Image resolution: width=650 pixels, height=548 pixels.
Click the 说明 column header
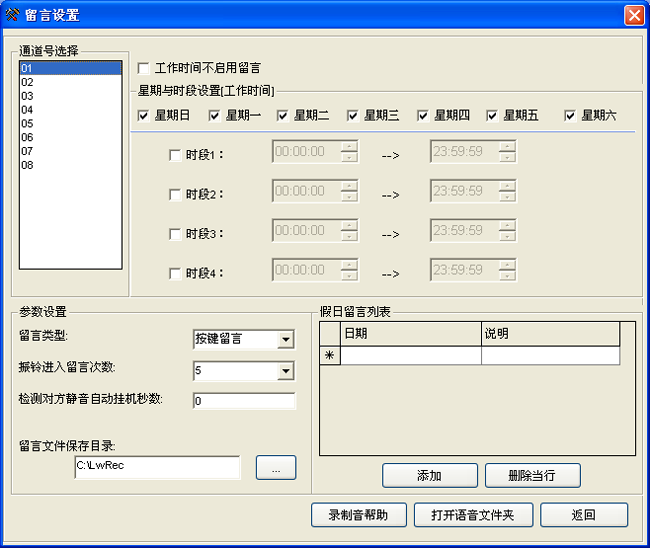550,333
